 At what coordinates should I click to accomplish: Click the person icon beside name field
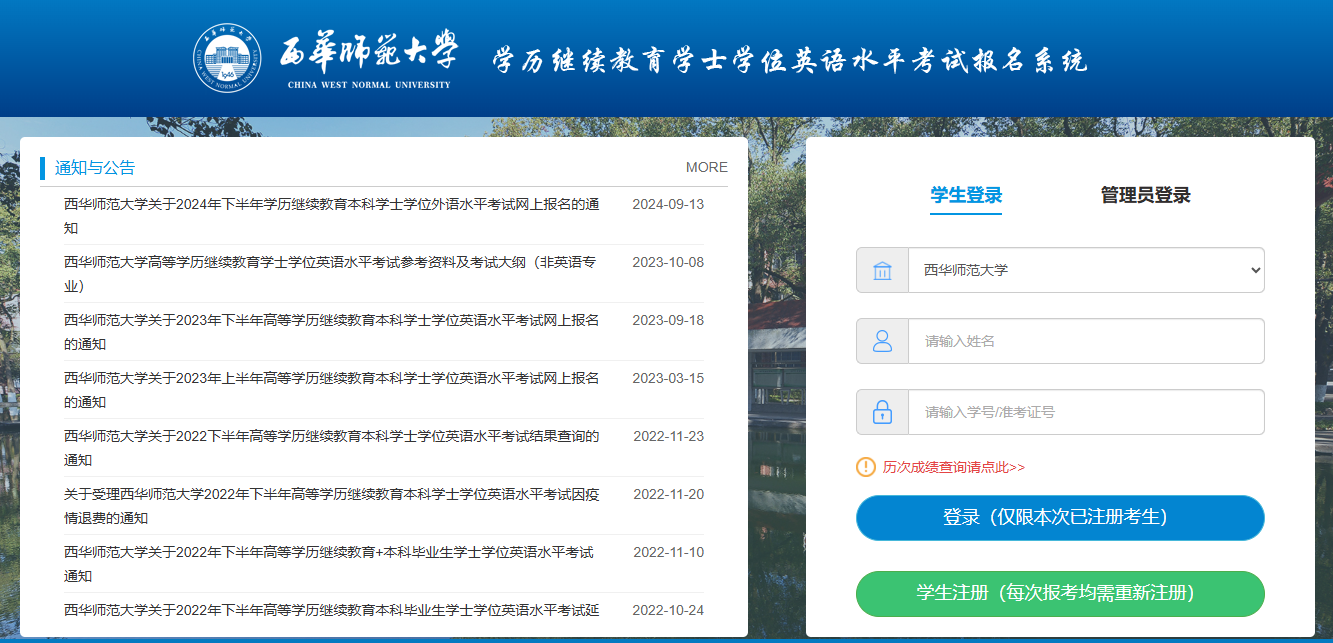[882, 341]
